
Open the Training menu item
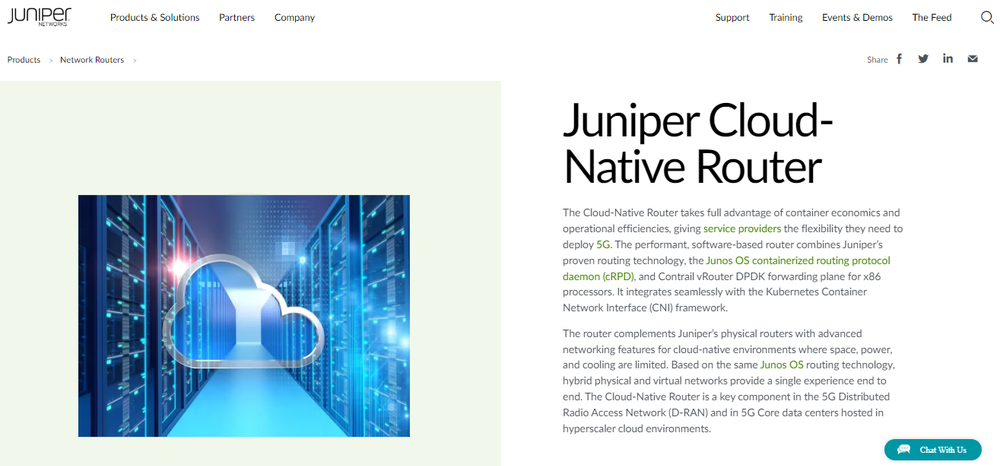point(786,18)
